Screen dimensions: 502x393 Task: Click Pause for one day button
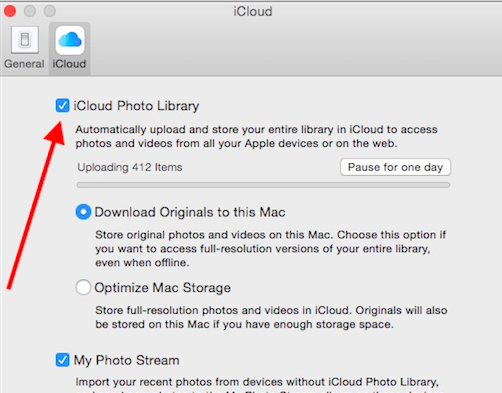click(395, 167)
